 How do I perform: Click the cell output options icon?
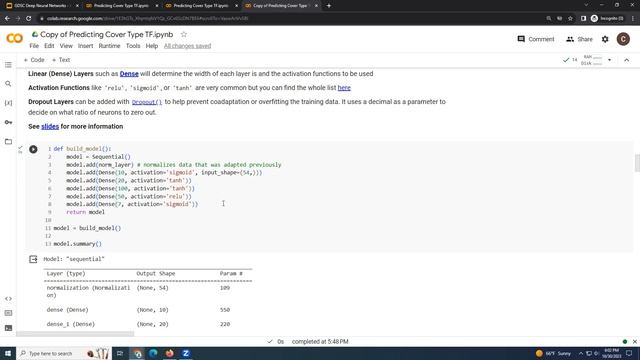click(x=33, y=259)
